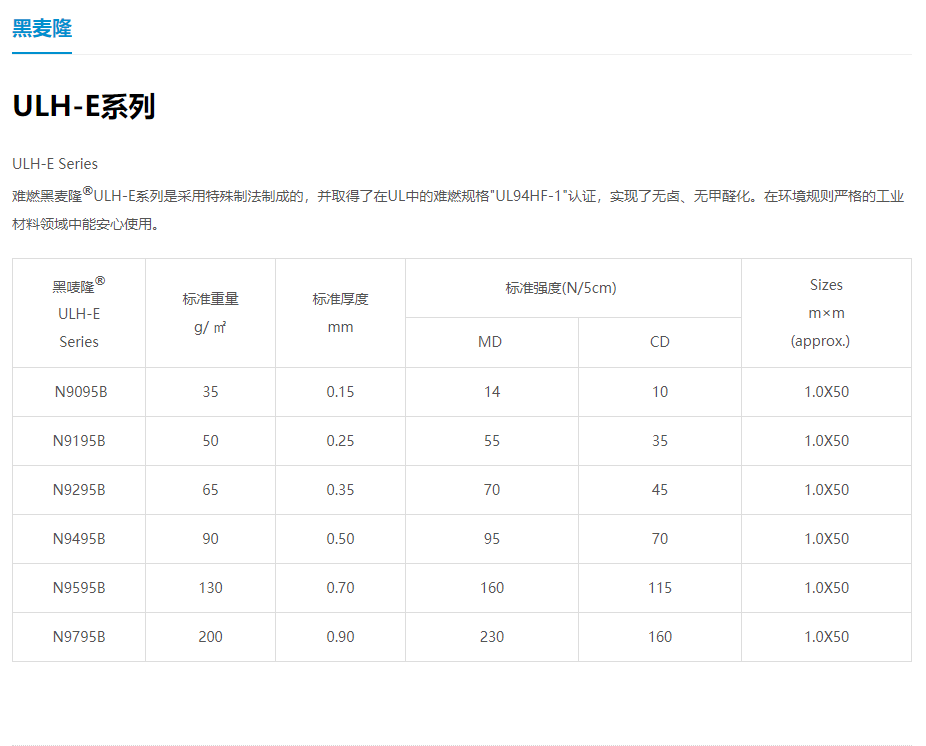Screen dimensions: 926x746
Task: Click the Sizes m×m header
Action: [x=826, y=313]
